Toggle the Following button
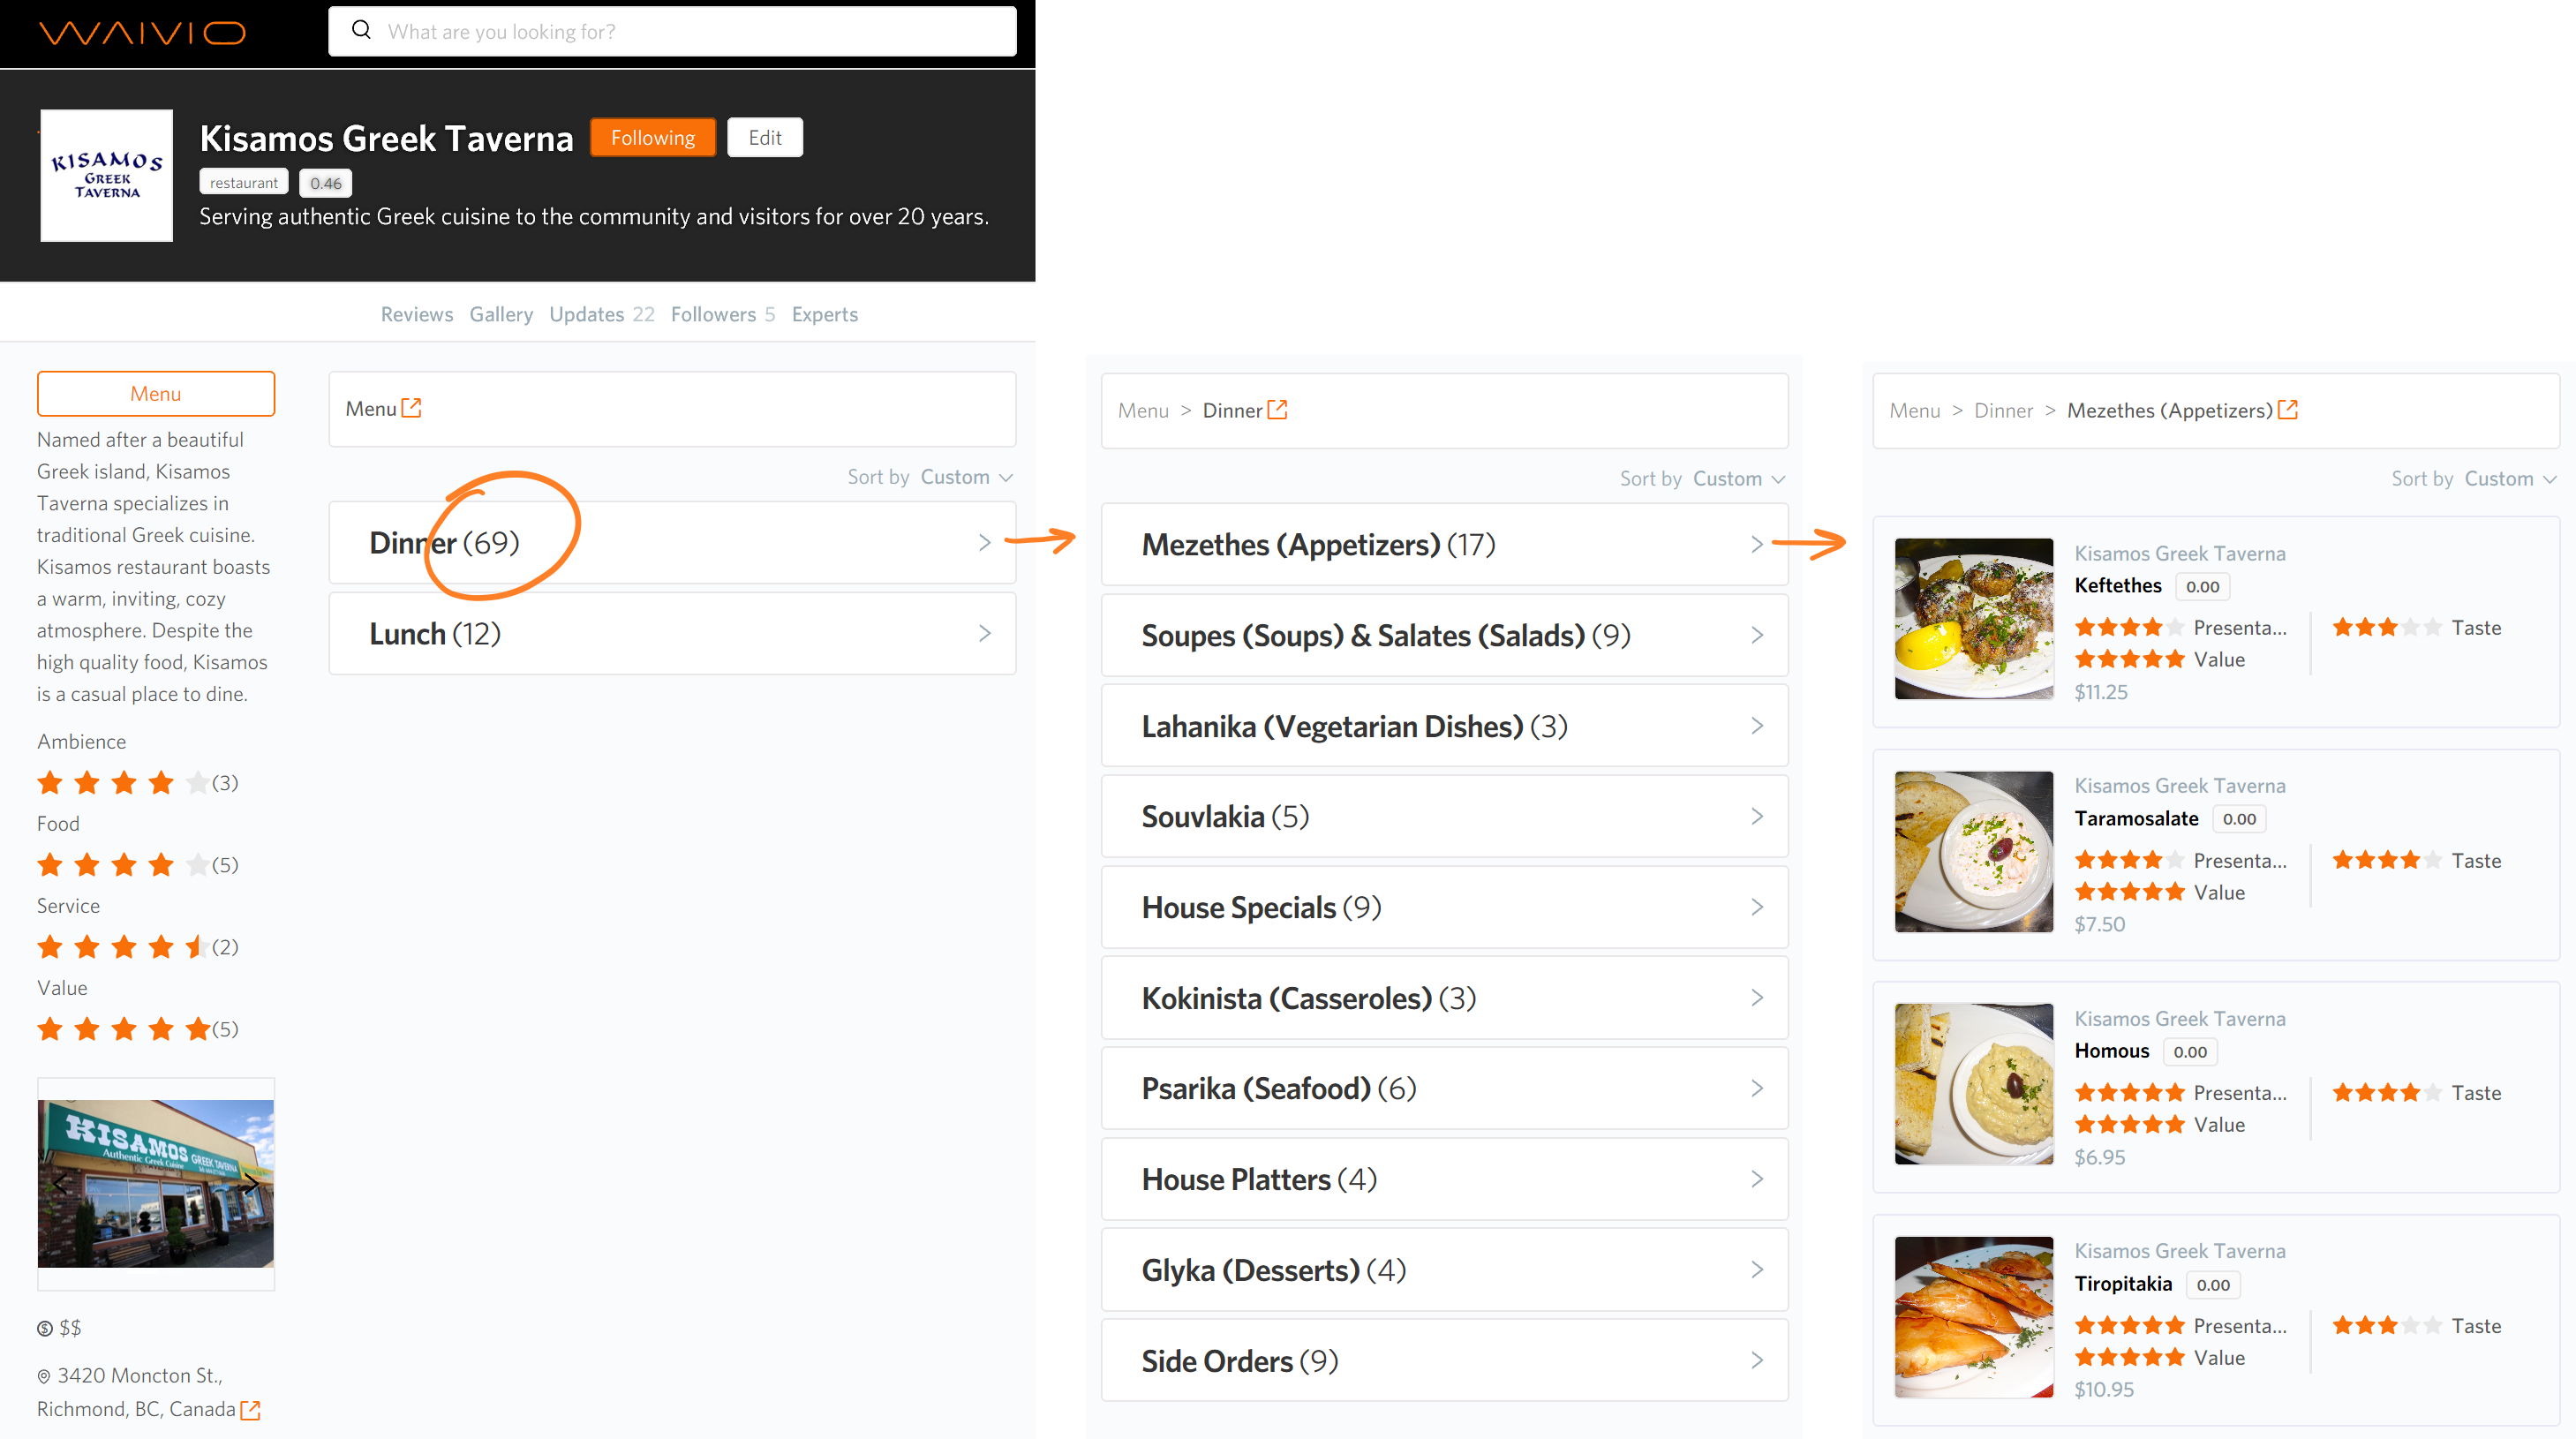 tap(653, 138)
